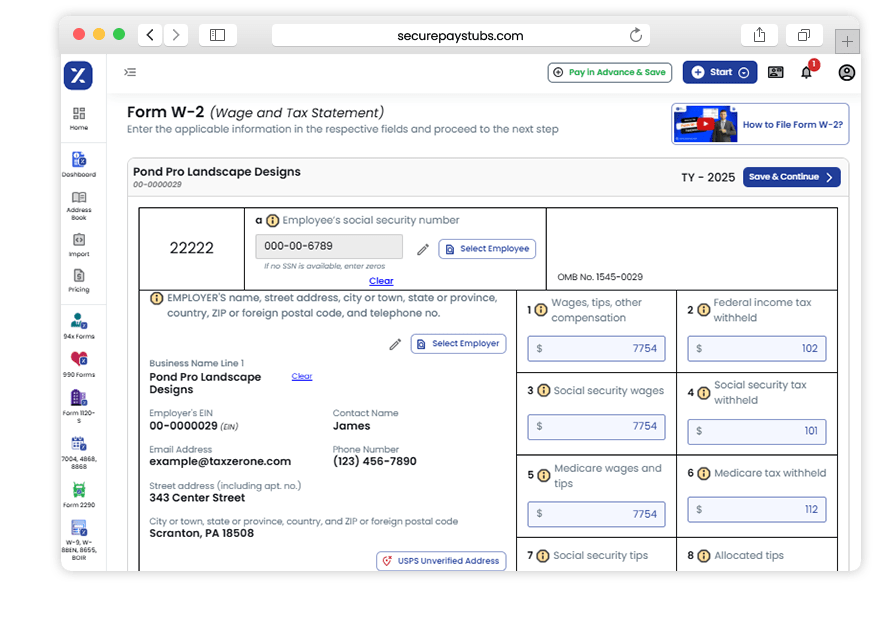Open W-9, W-8BEN, 8655, BOIR icon
This screenshot has height=620, width=885.
pyautogui.click(x=79, y=540)
